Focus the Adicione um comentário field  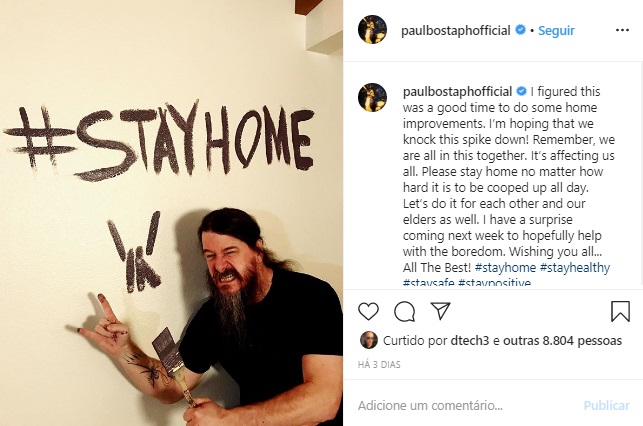coord(467,405)
